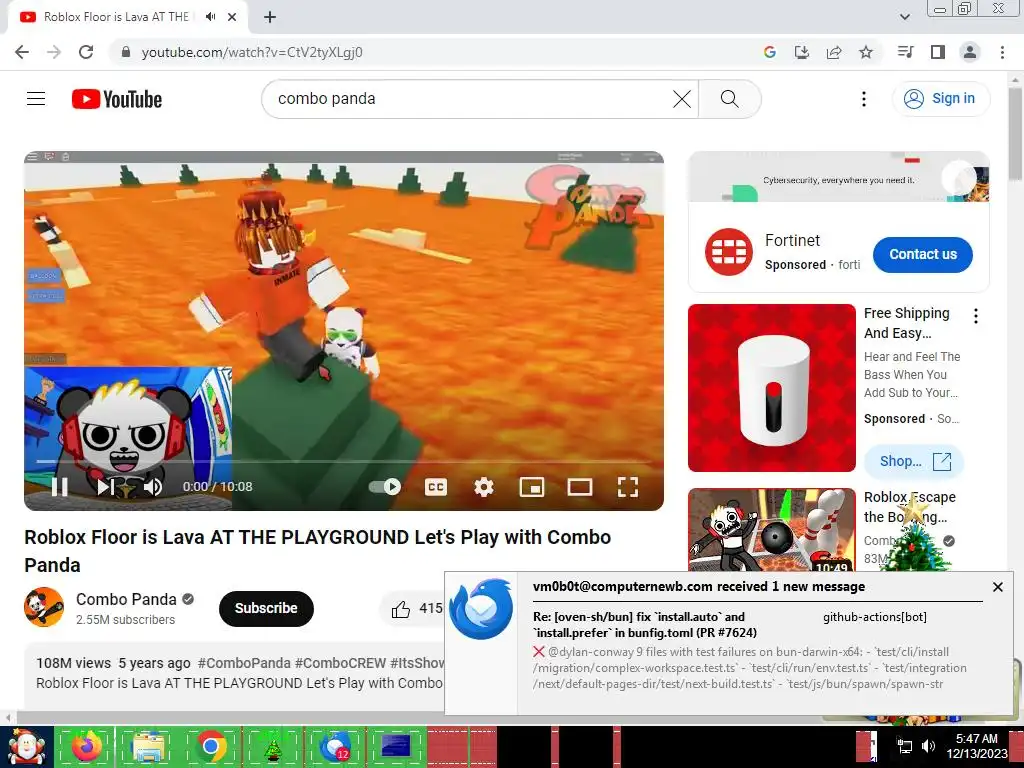The height and width of the screenshot is (768, 1024).
Task: Open File Explorer from taskbar
Action: 148,746
